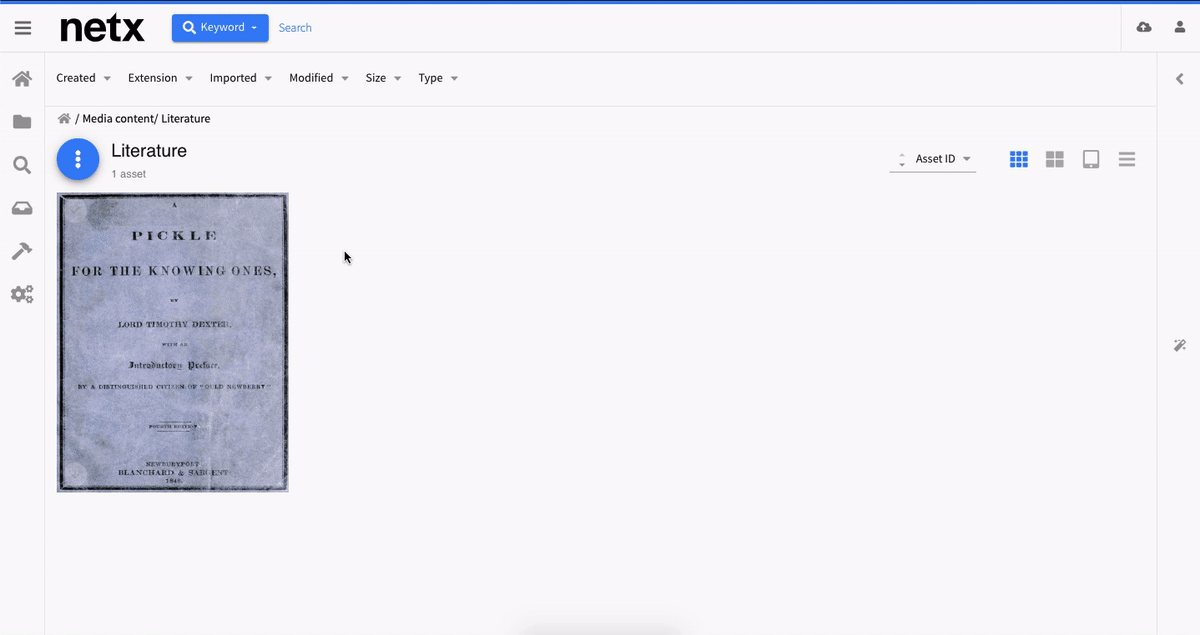
Task: Expand the Modified filter
Action: tap(319, 78)
